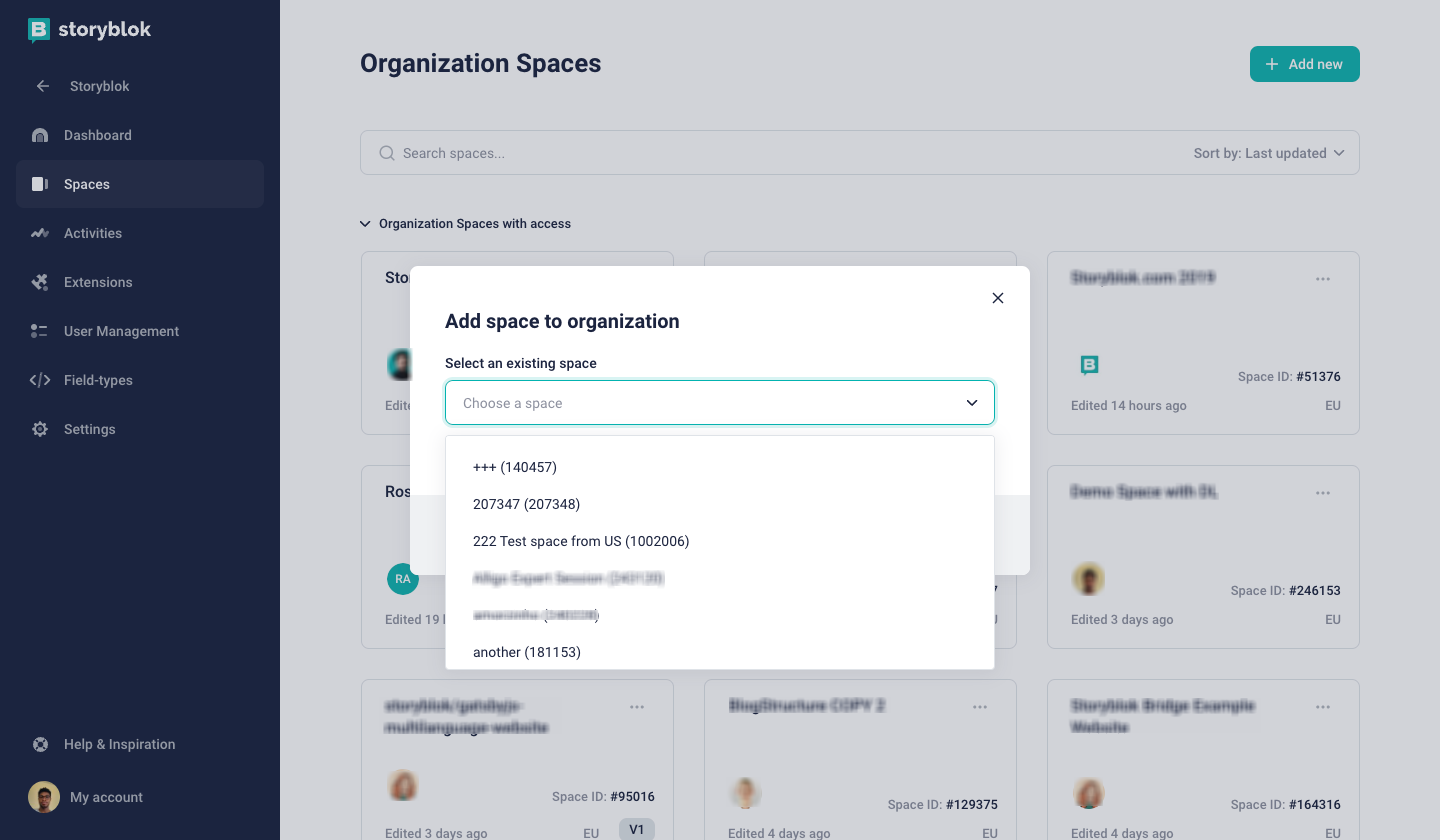The image size is (1440, 840).
Task: Click the Activities pulse icon
Action: tap(40, 233)
